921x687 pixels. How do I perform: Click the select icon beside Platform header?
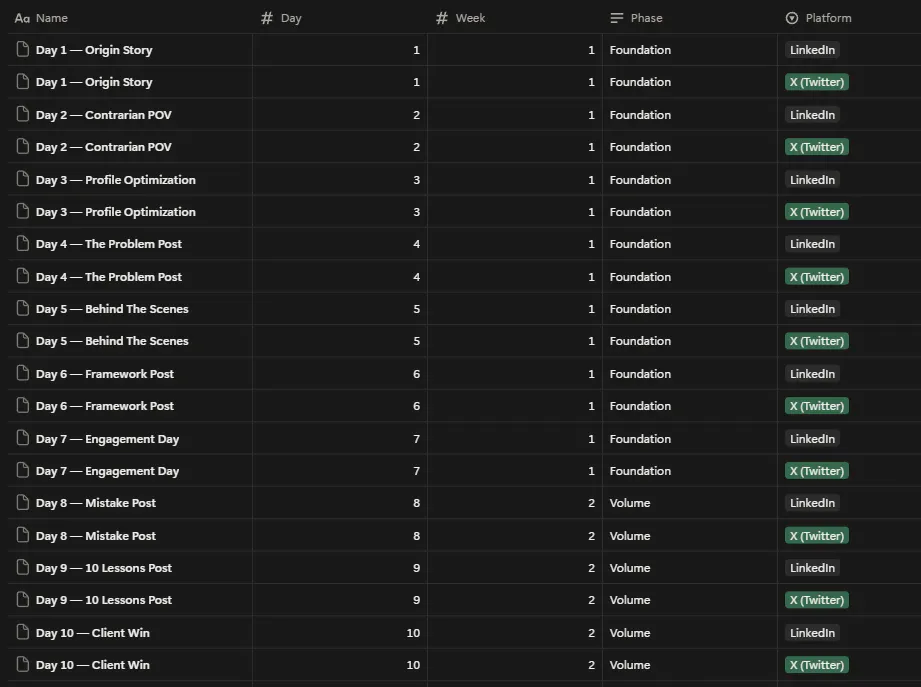pos(792,18)
